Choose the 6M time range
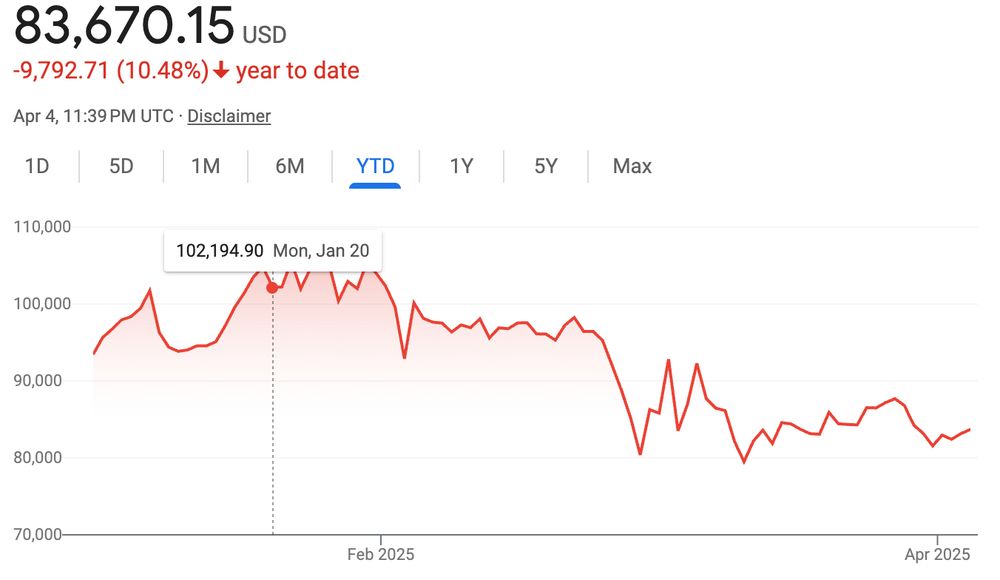 click(290, 167)
